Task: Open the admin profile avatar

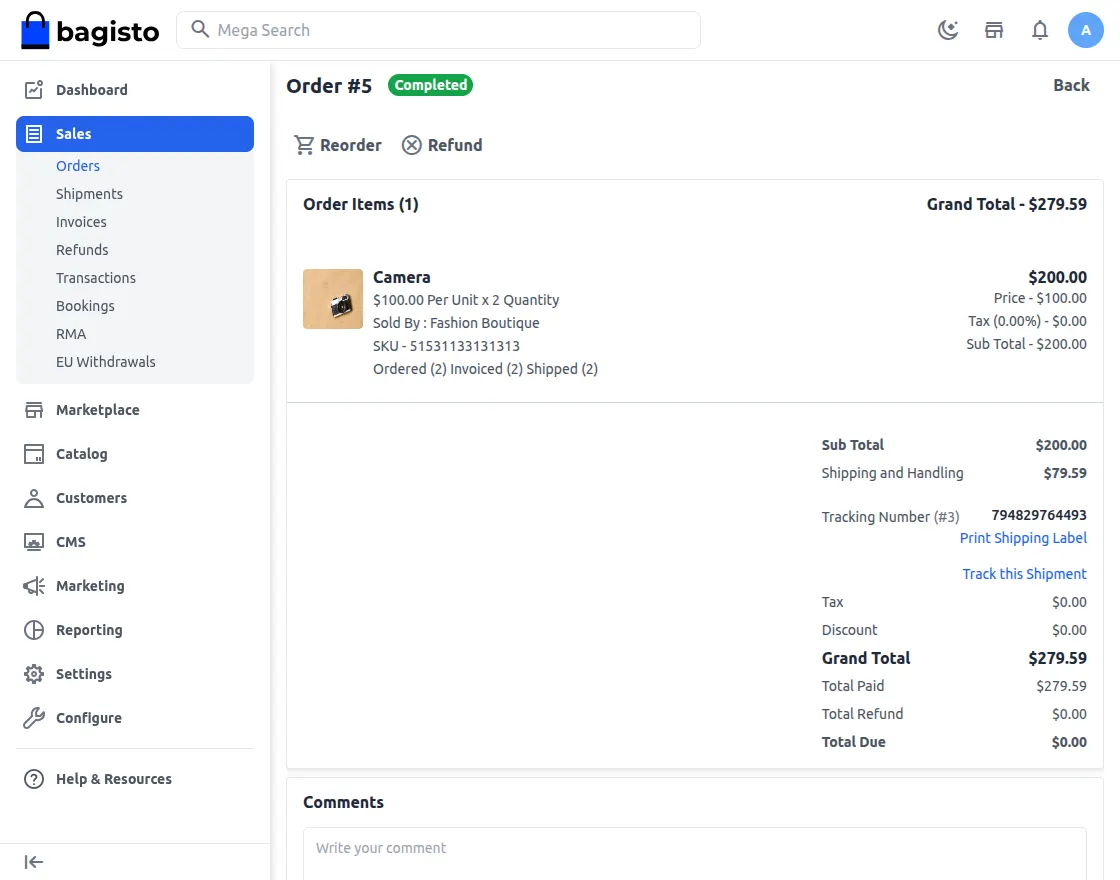Action: (1086, 30)
